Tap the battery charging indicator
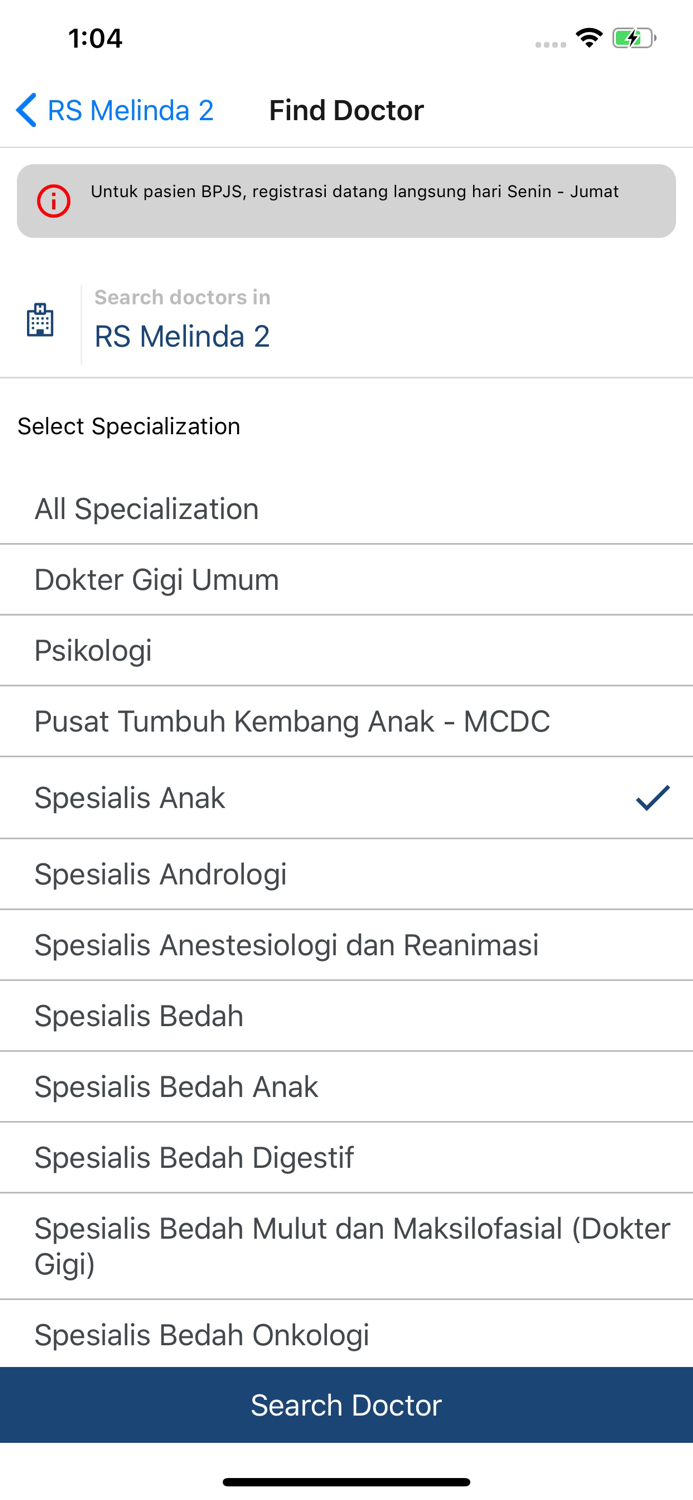The width and height of the screenshot is (693, 1500). tap(632, 37)
